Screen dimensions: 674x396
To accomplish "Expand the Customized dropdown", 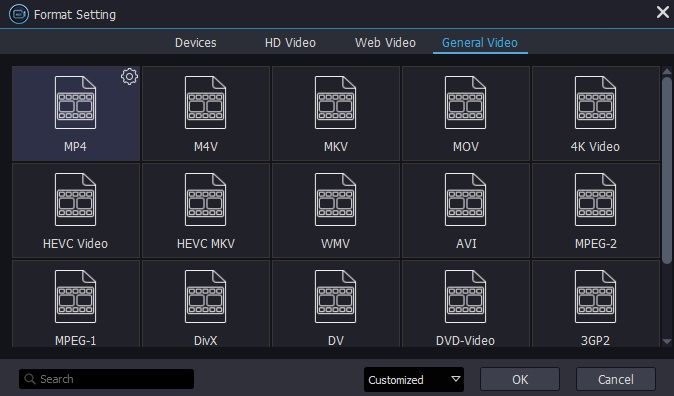I will (414, 380).
